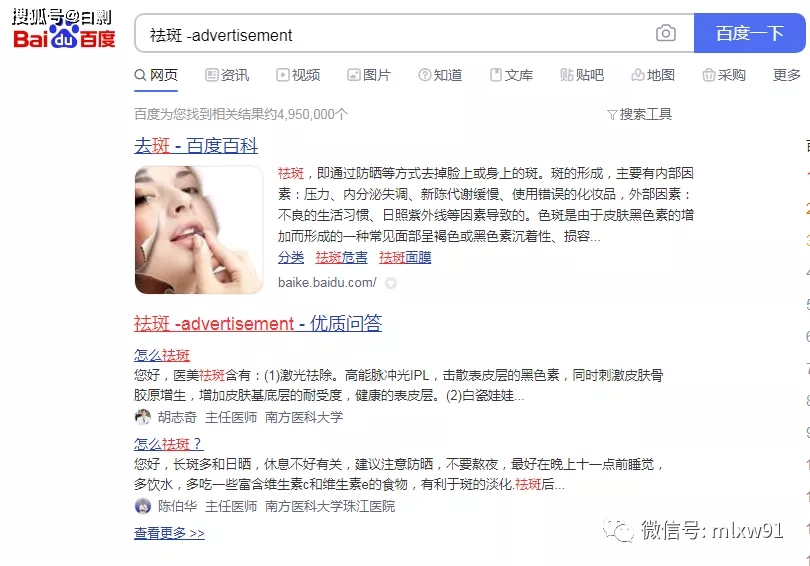Click the camera image search icon
Screen dimensions: 810x566
[665, 34]
